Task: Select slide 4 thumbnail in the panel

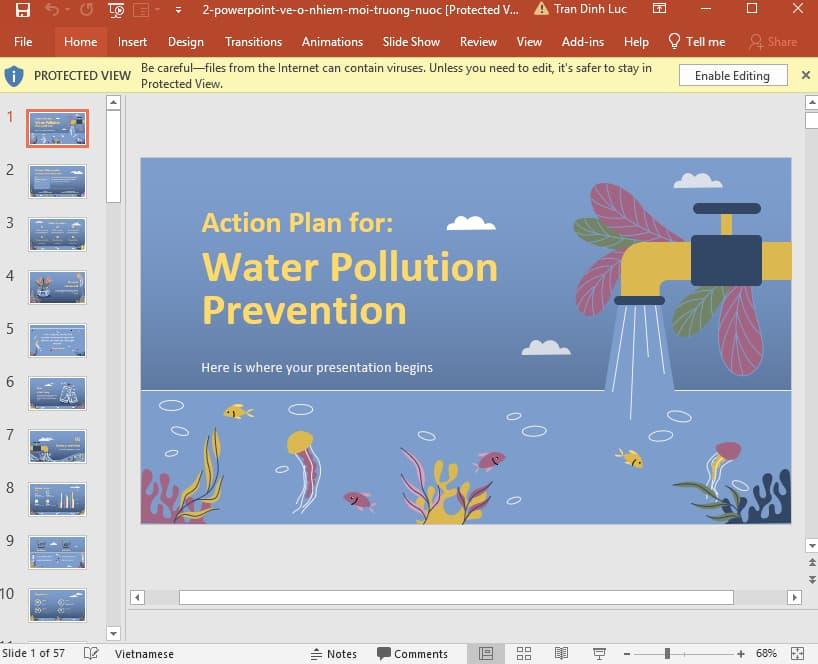Action: pos(57,287)
